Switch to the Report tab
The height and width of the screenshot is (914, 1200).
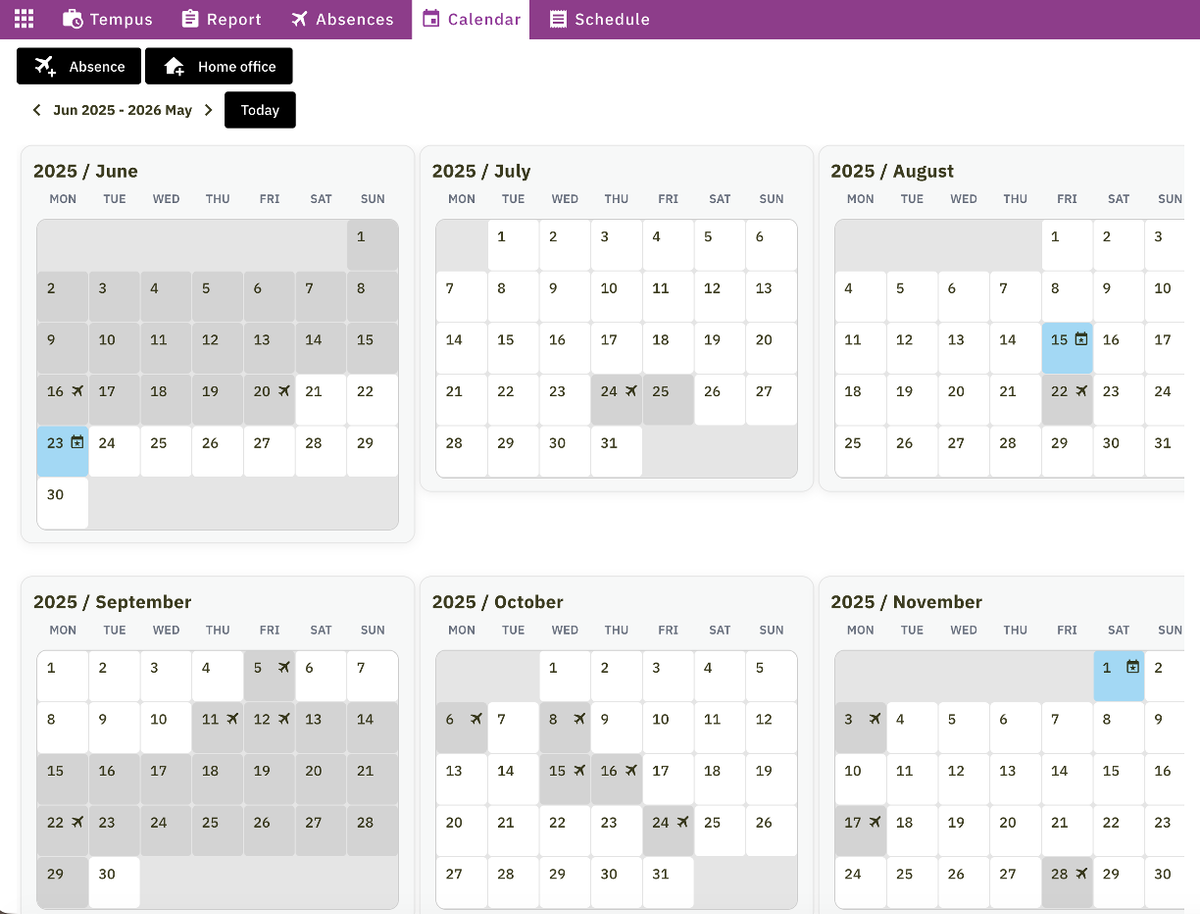(221, 19)
